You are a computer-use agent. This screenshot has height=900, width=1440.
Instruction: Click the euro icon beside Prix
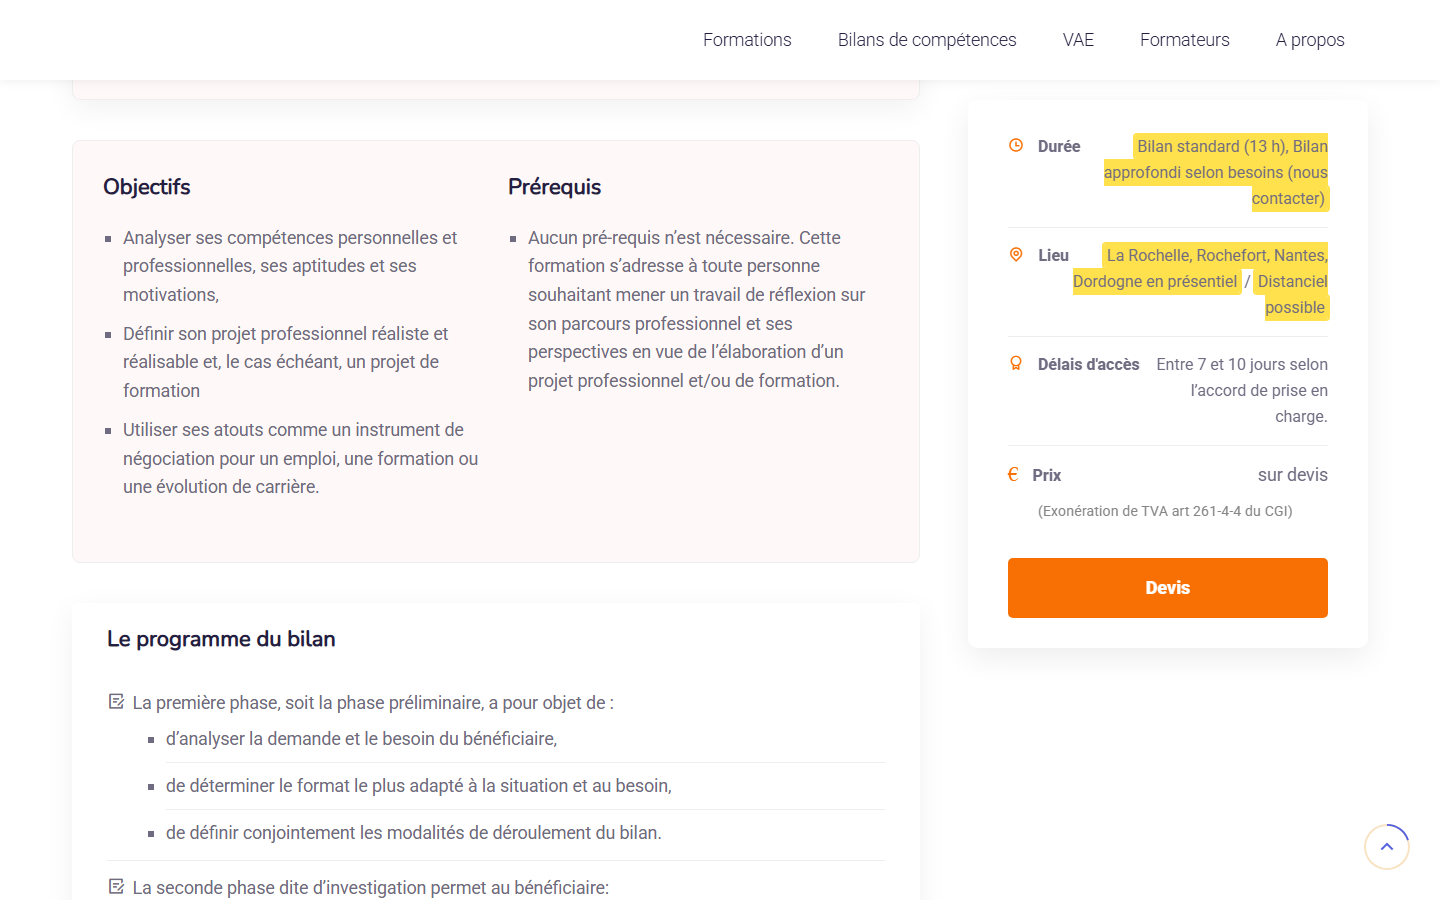click(x=1013, y=474)
